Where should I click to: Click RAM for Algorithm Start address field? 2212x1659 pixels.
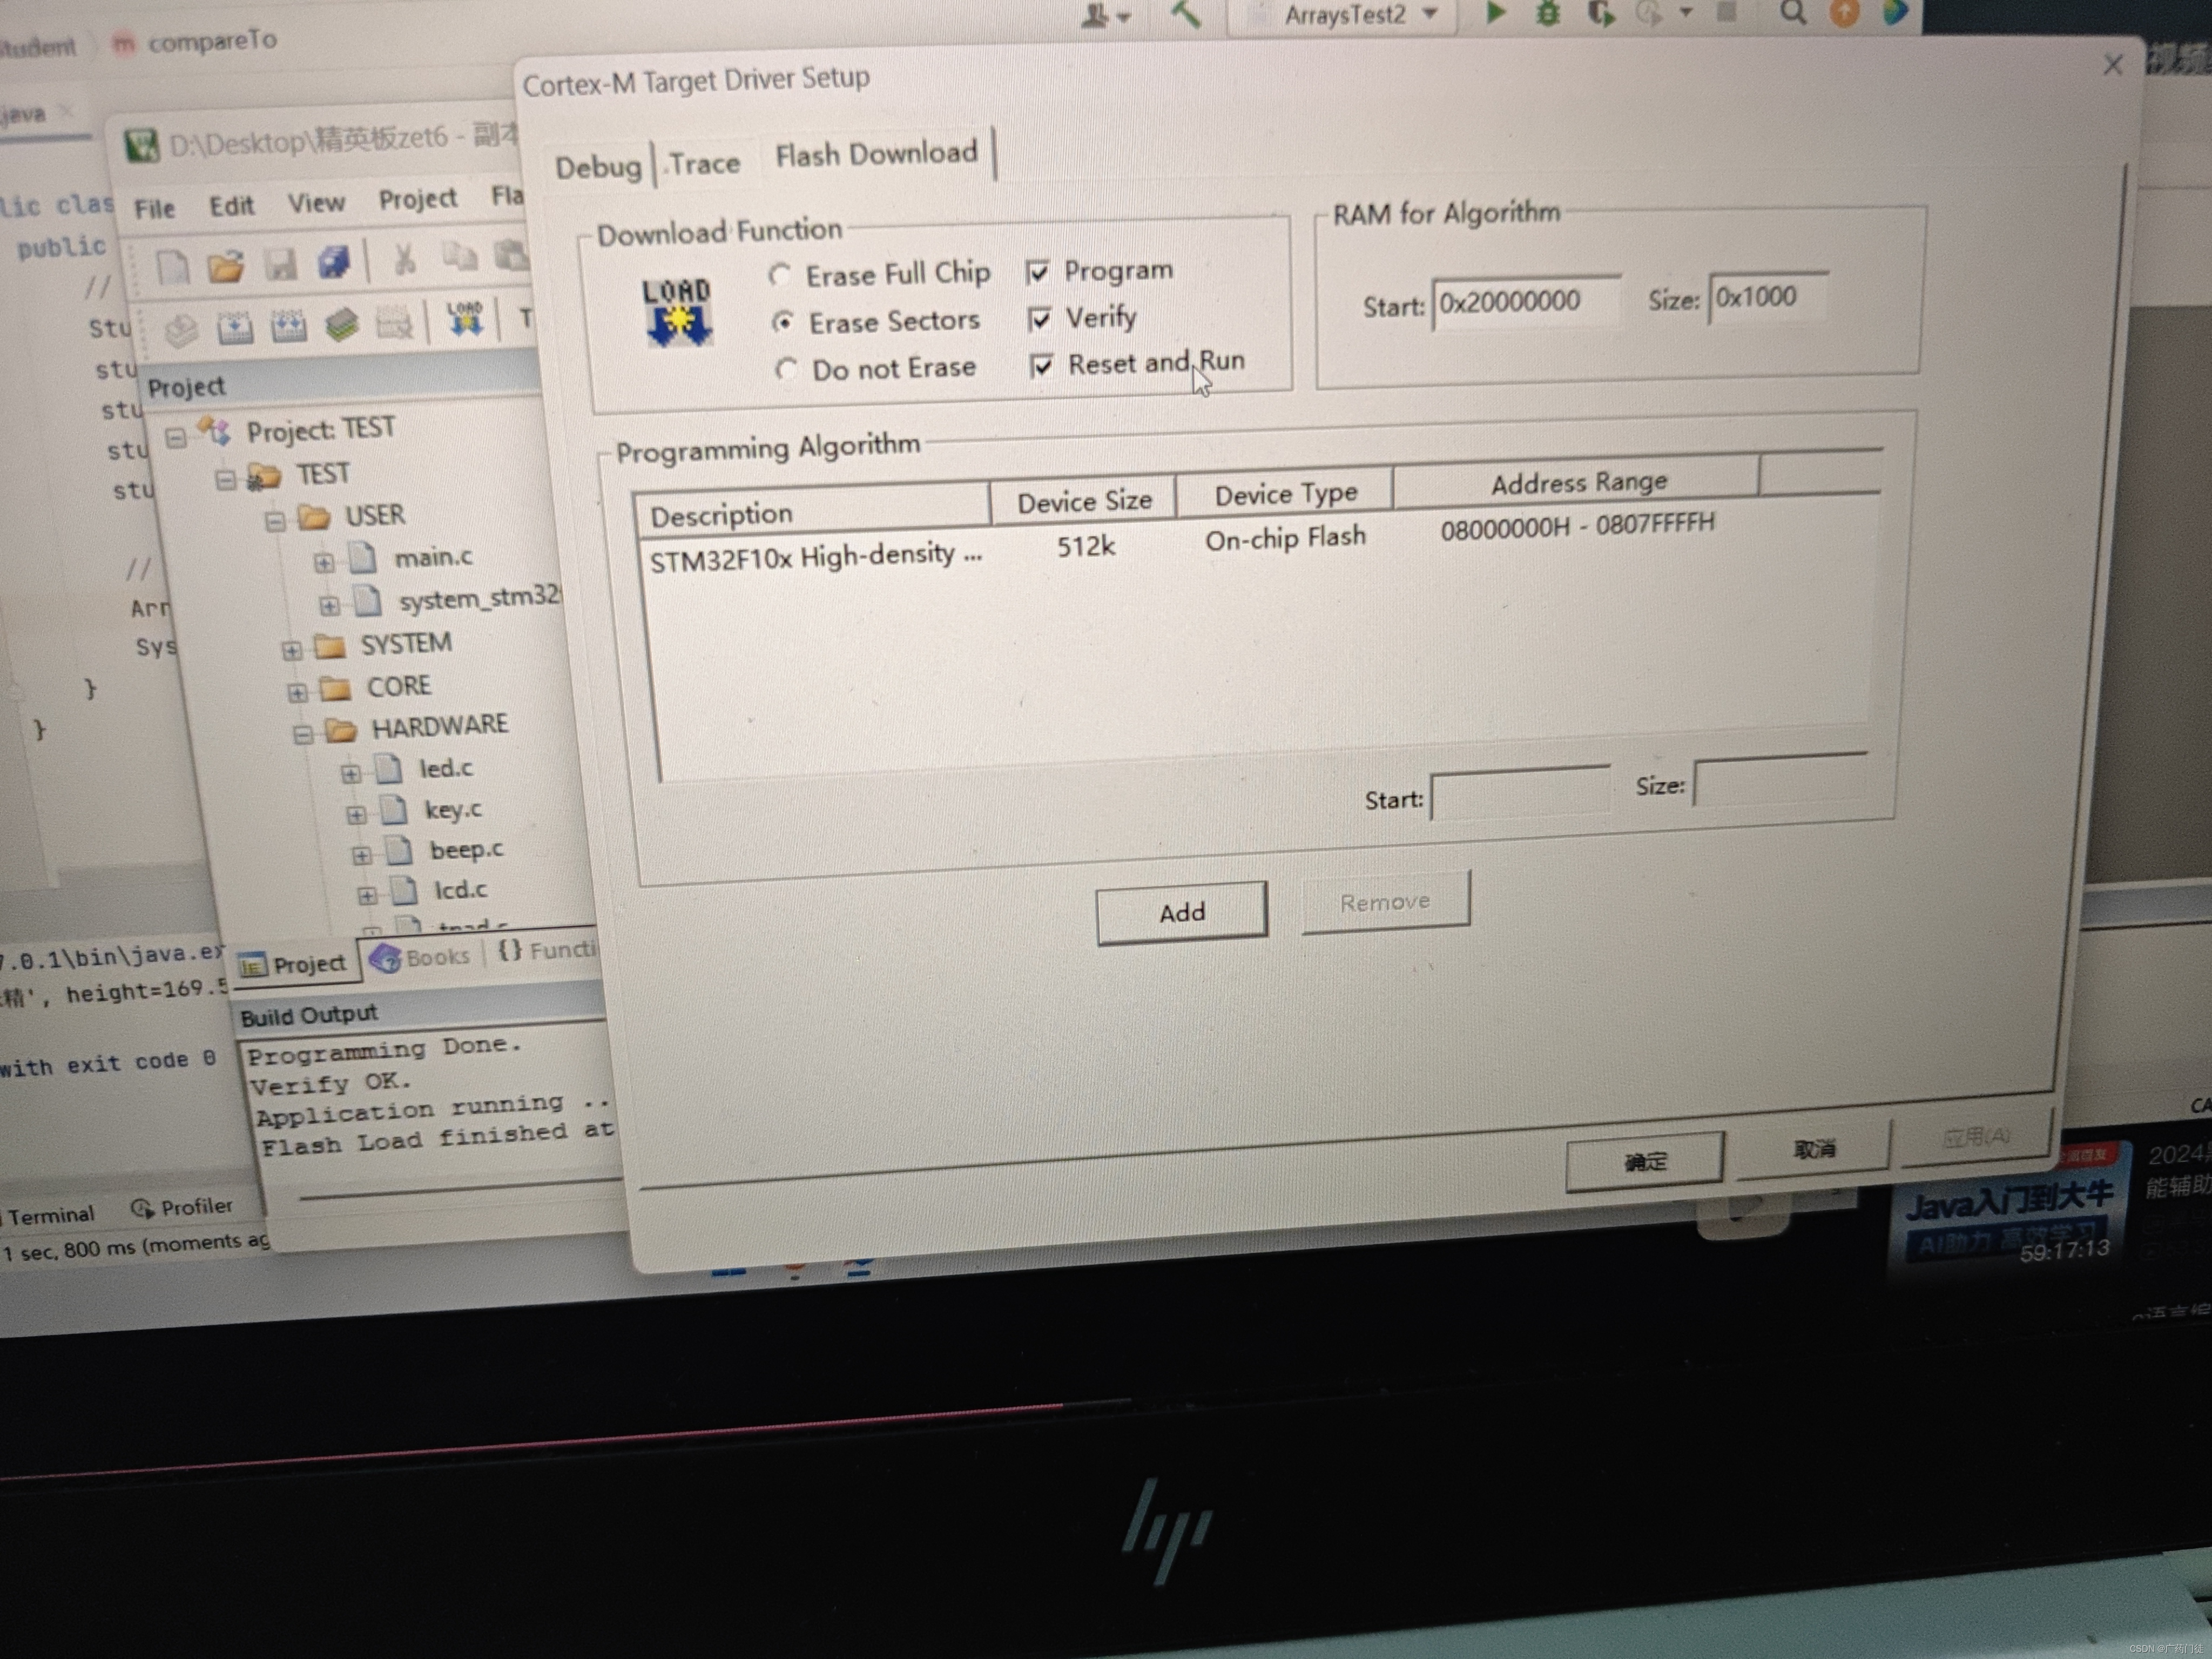pos(1524,302)
